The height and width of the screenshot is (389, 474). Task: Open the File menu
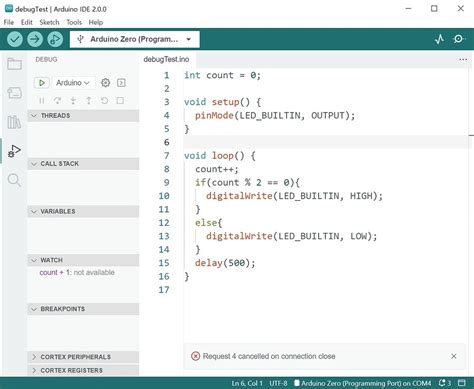point(9,22)
